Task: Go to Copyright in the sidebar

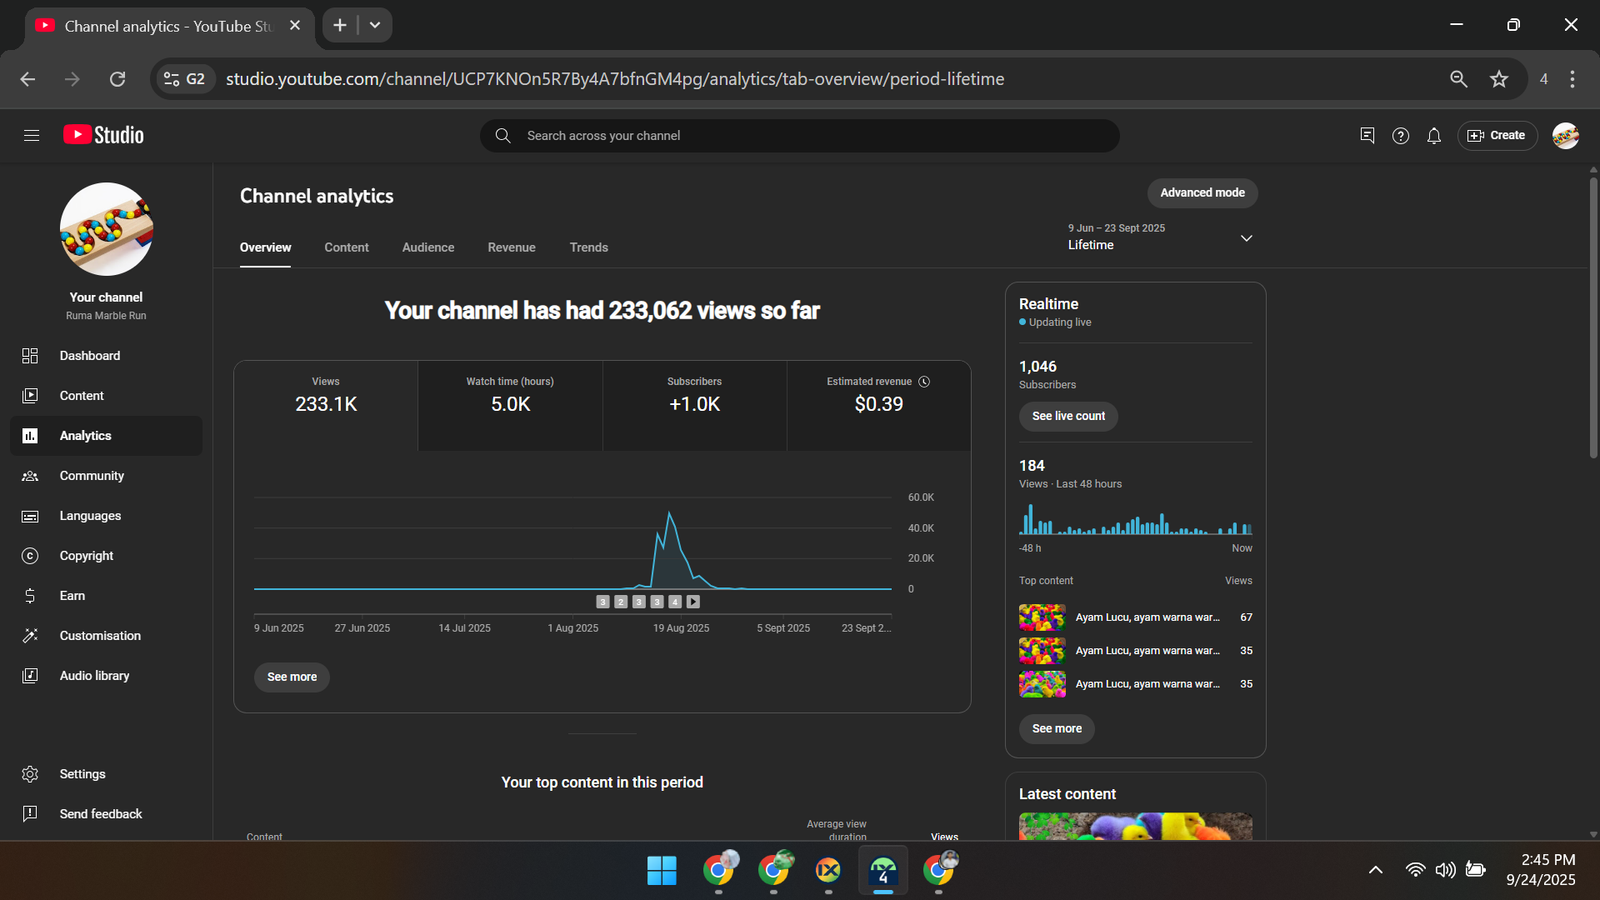Action: 86,556
